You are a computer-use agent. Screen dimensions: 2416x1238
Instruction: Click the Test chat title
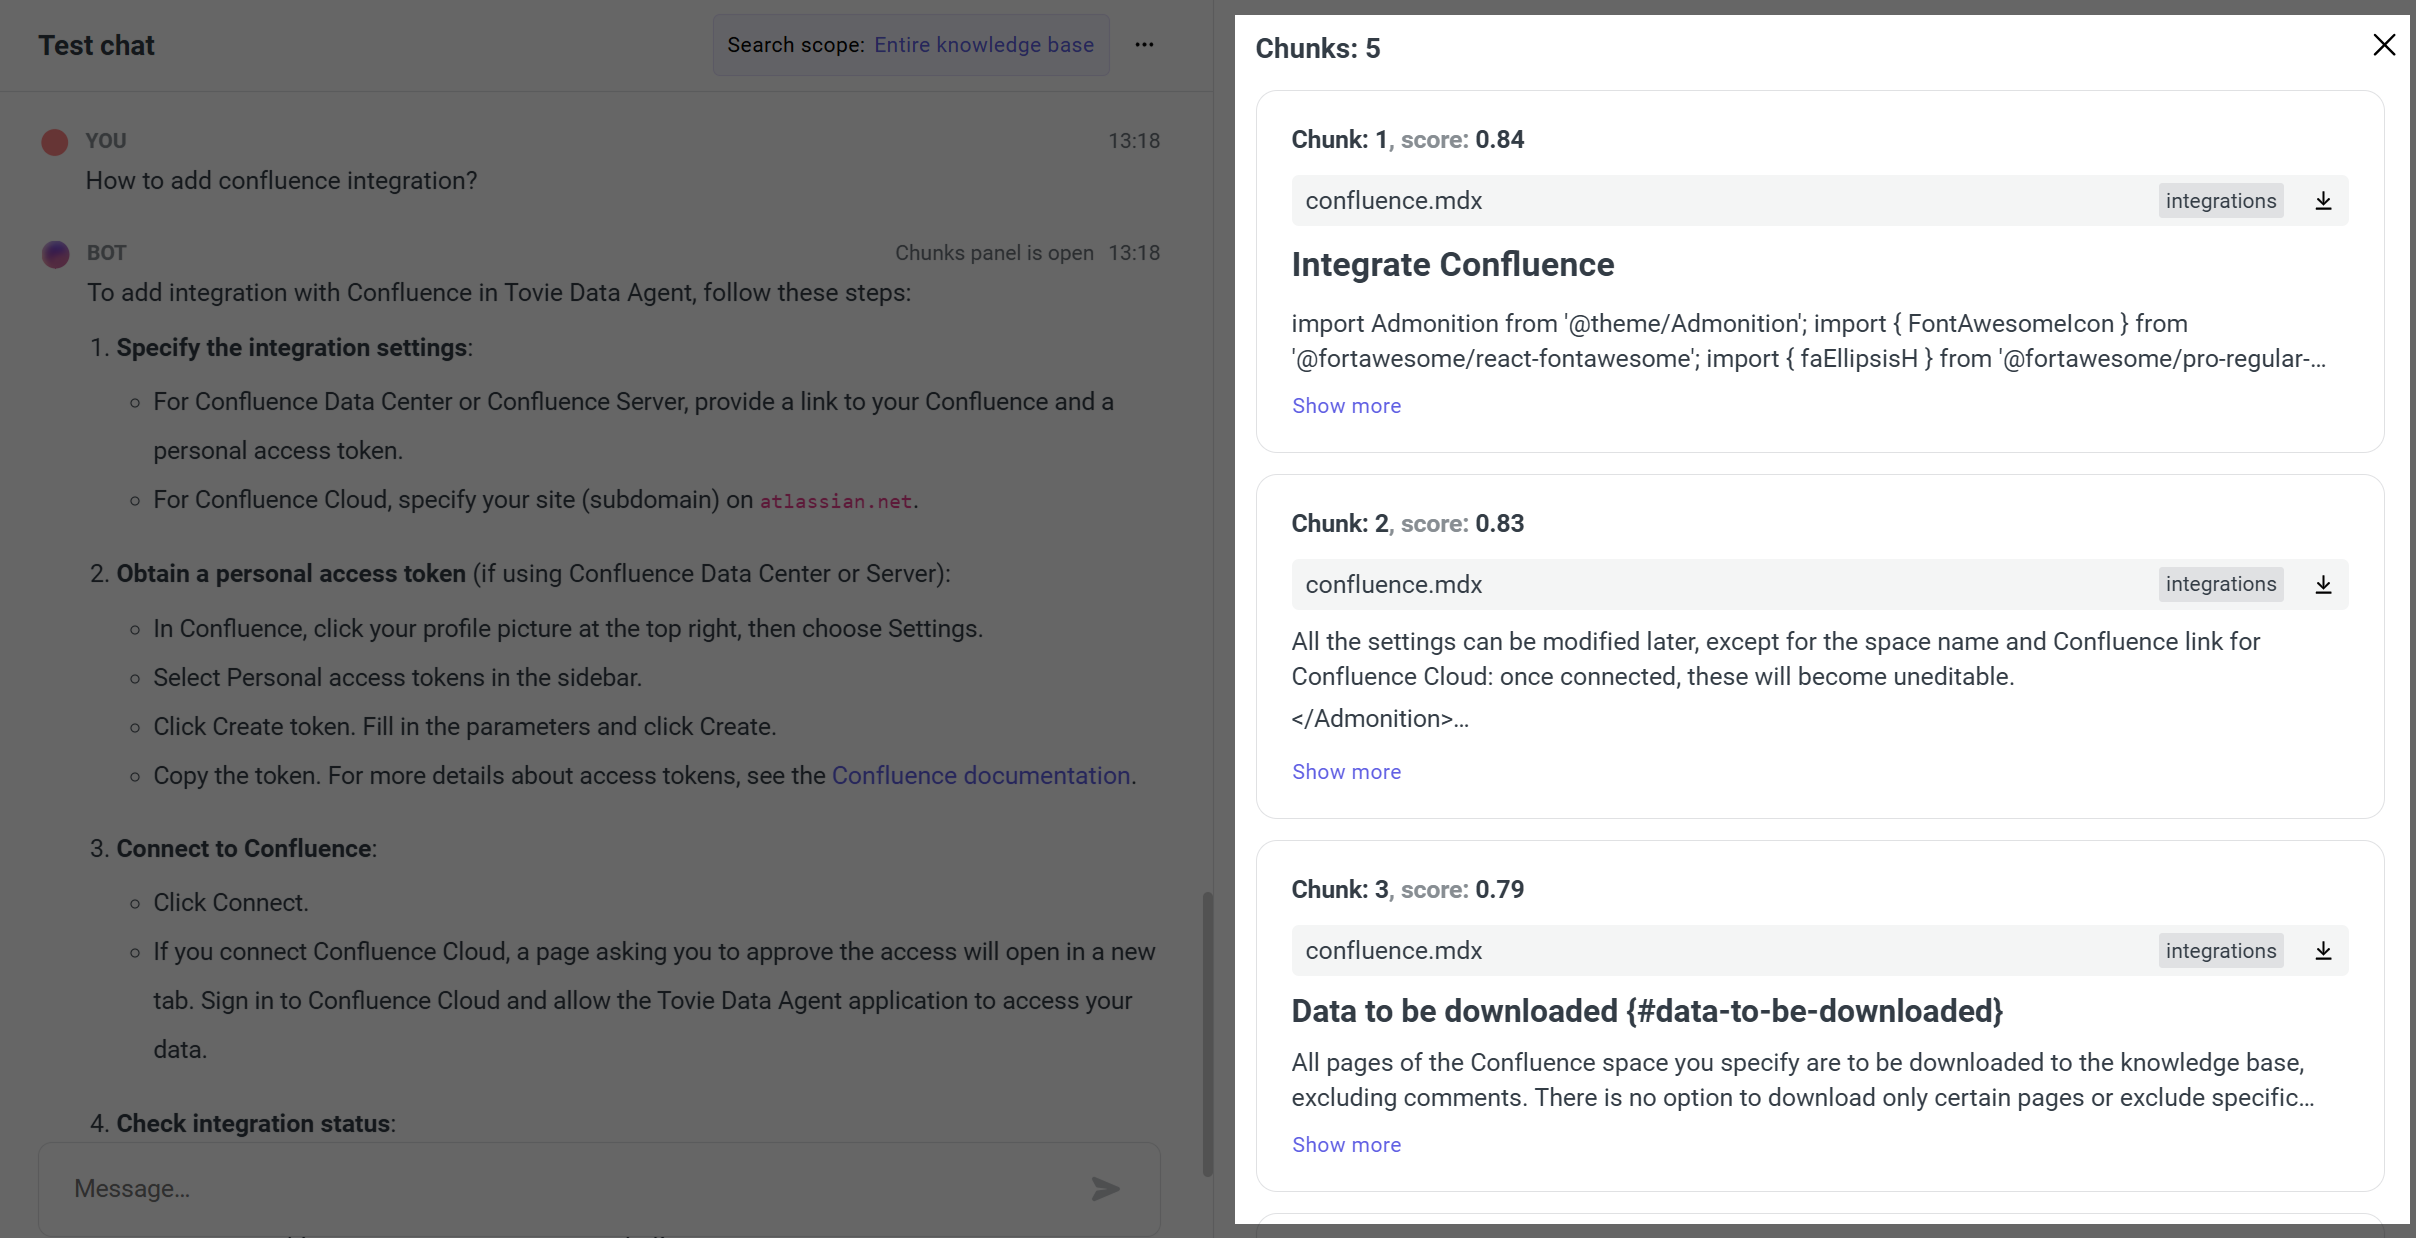97,46
